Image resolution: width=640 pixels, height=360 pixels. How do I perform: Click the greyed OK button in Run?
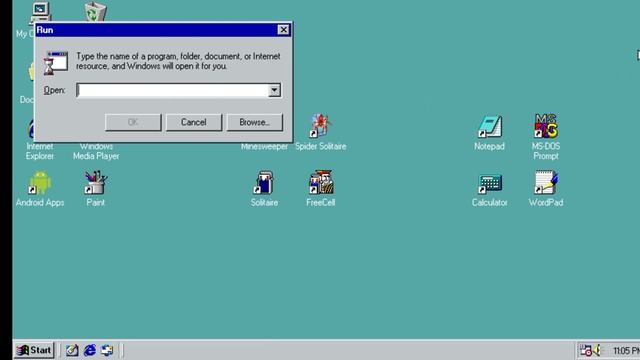tap(133, 122)
